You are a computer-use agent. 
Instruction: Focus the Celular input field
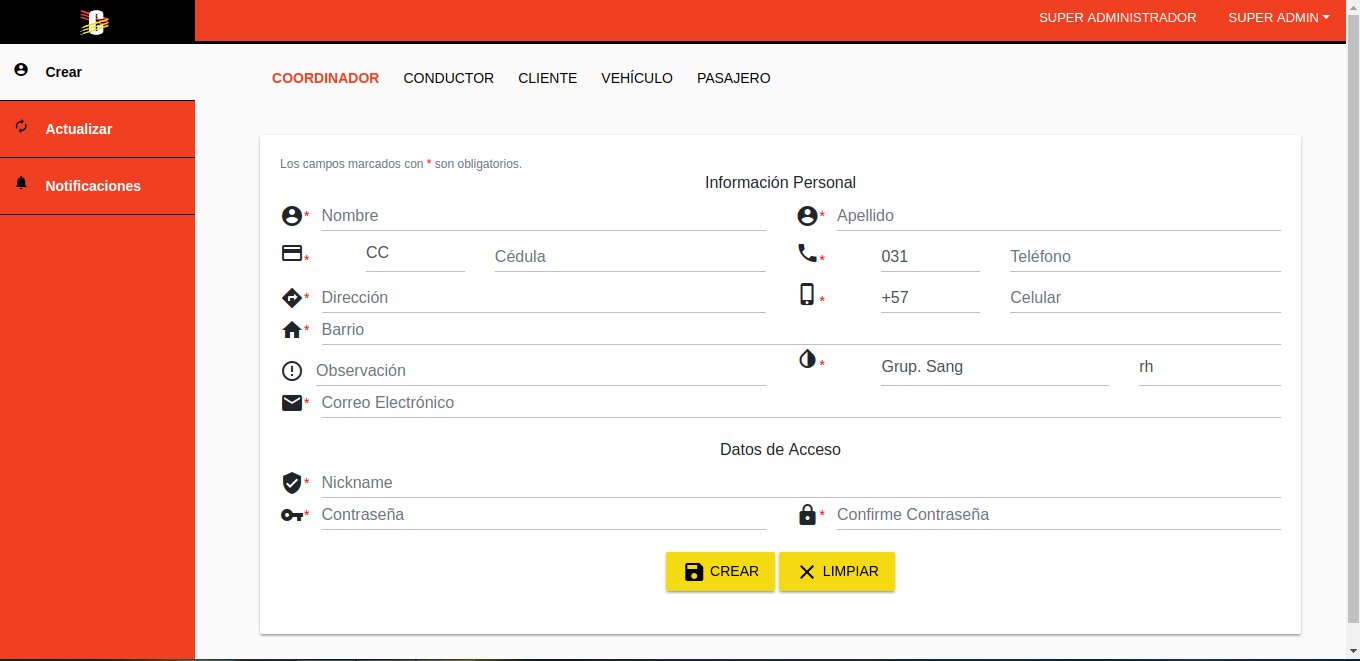[x=1145, y=298]
